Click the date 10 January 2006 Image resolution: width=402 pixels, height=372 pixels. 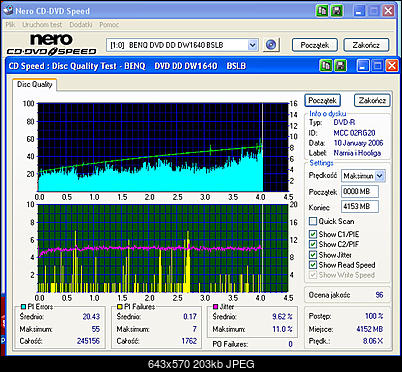[x=358, y=143]
